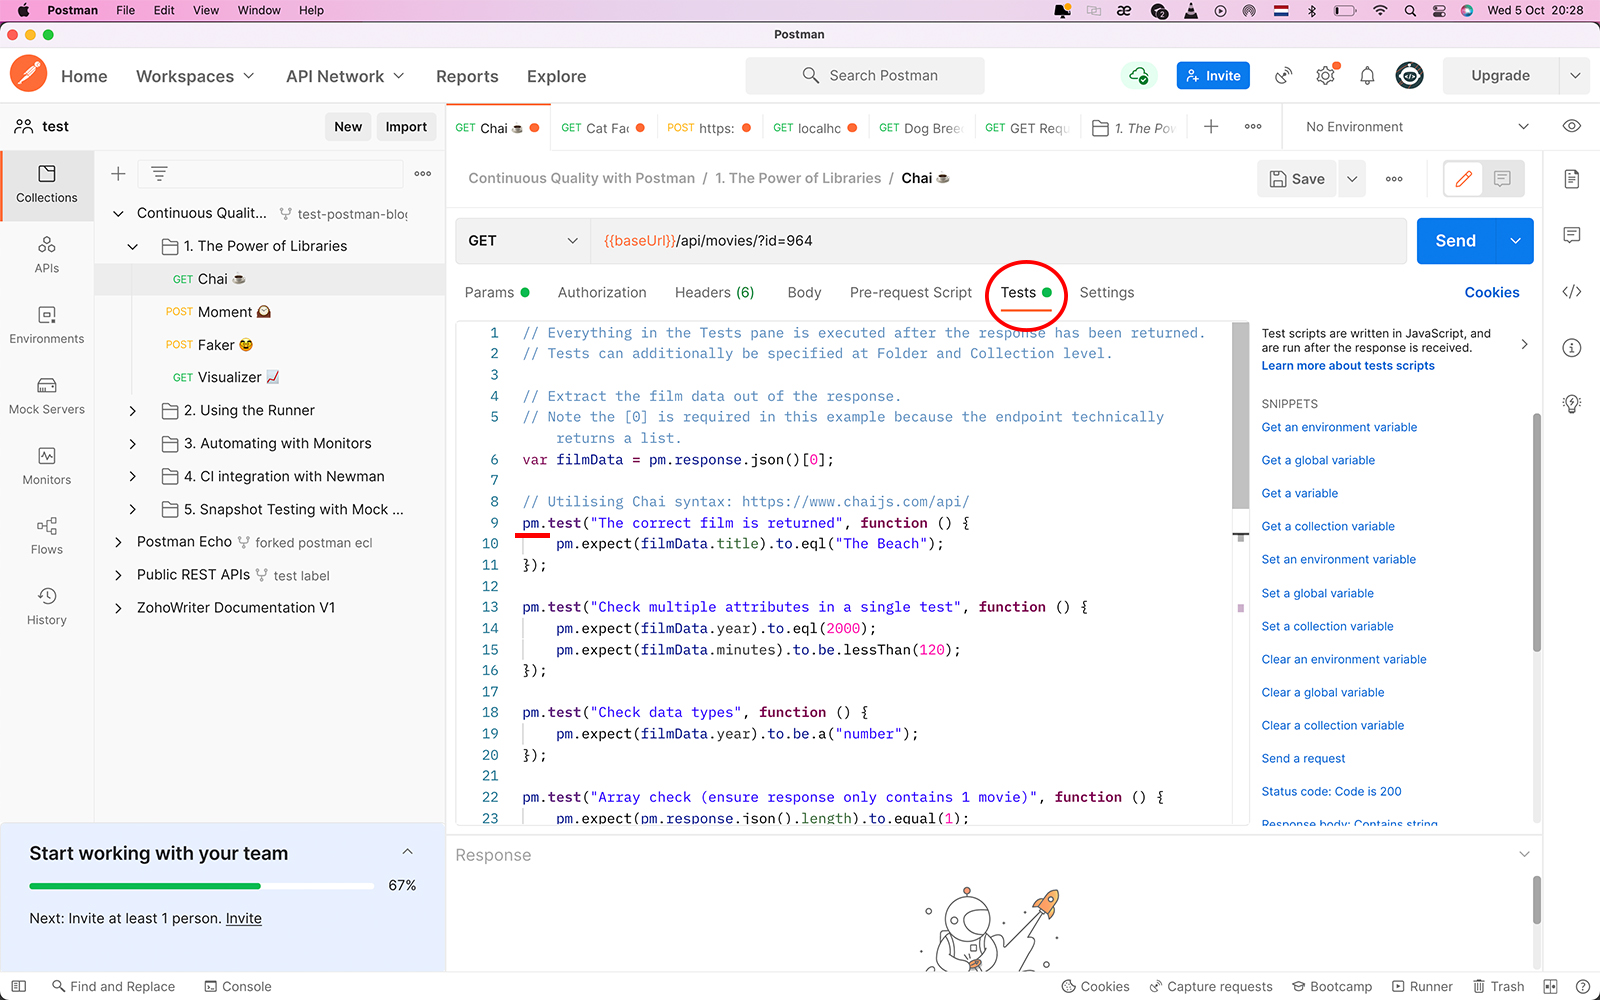Screen dimensions: 1600x1000
Task: Open the Collections sidebar panel
Action: point(47,185)
